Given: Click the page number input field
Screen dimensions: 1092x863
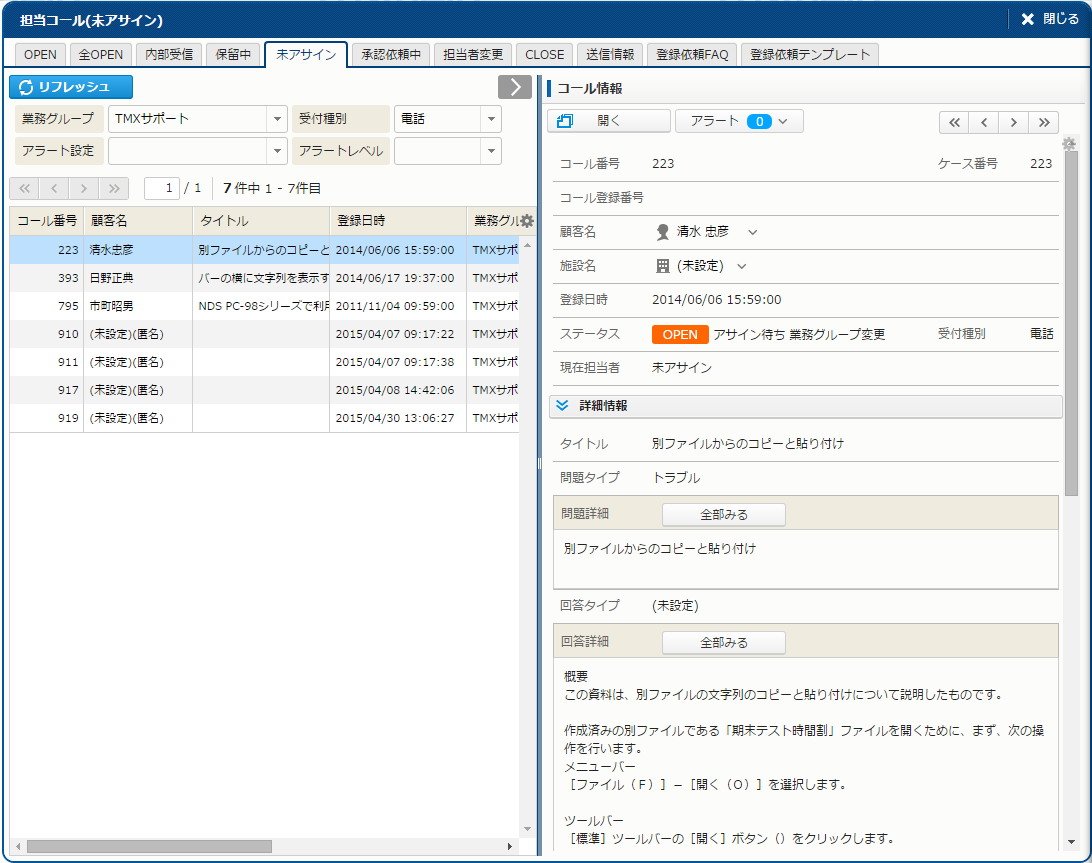Looking at the screenshot, I should (161, 188).
